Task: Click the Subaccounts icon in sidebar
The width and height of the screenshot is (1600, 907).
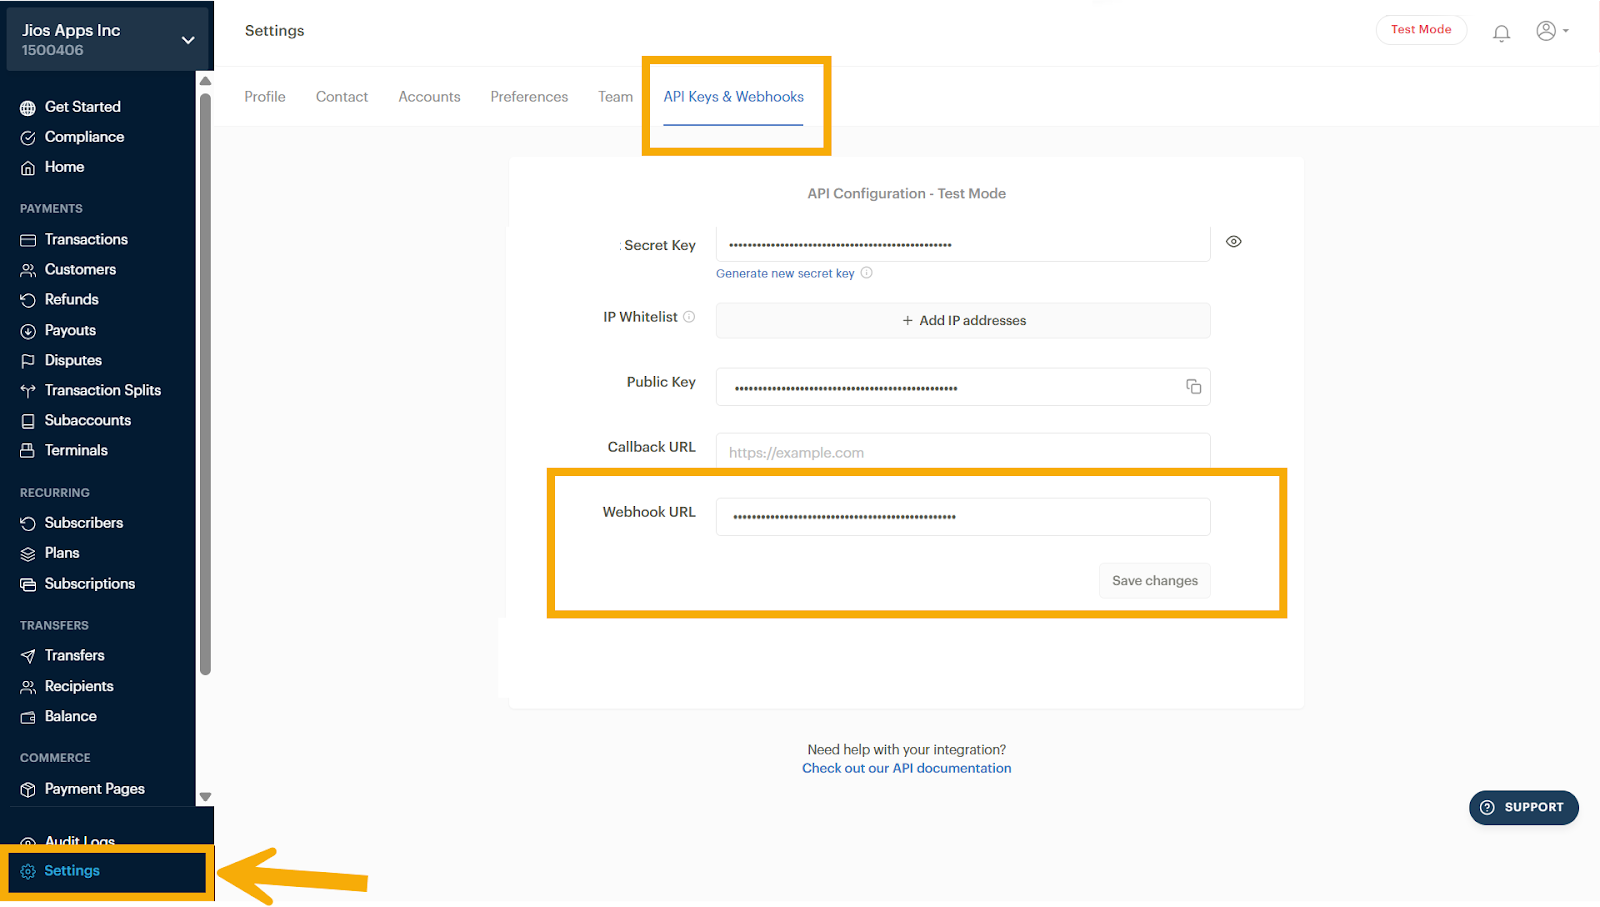Action: click(28, 421)
